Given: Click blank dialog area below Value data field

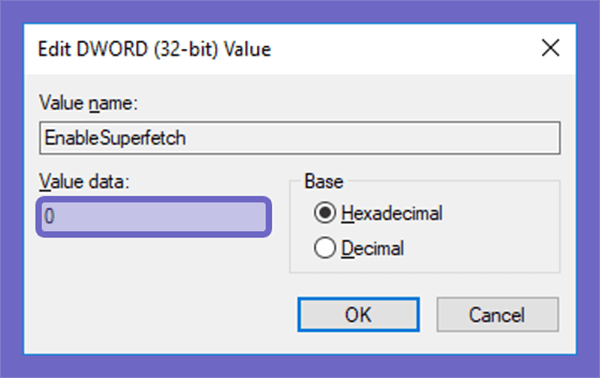Looking at the screenshot, I should [x=153, y=291].
